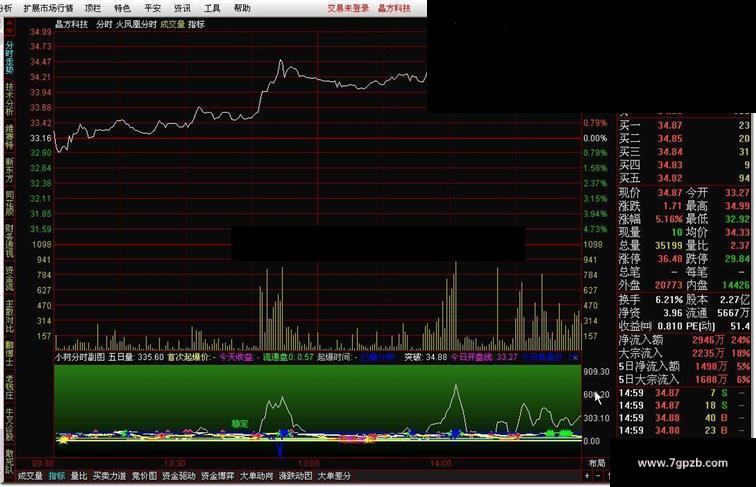Switch to 涨跌动因 bottom tab
Image resolution: width=756 pixels, height=487 pixels.
point(296,476)
